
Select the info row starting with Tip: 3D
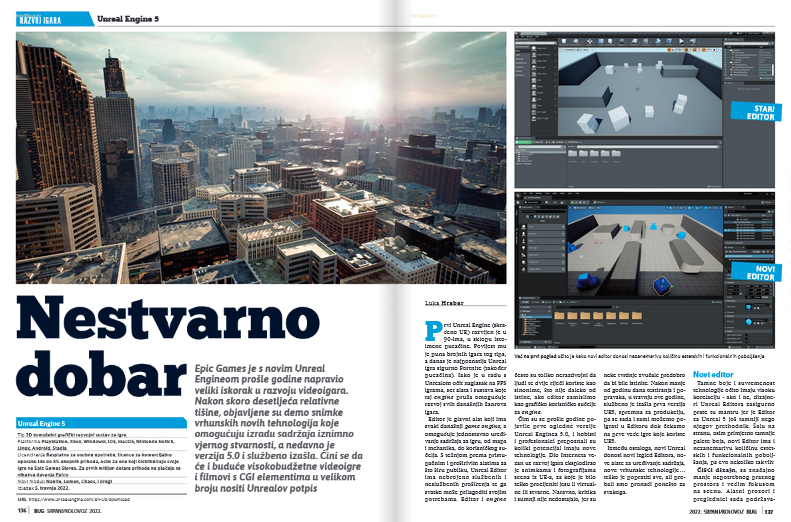pos(72,434)
